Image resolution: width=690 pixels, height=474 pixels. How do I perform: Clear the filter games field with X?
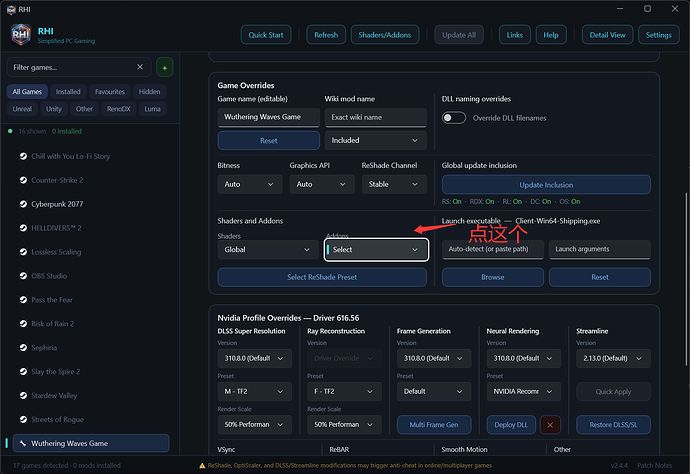(x=140, y=67)
